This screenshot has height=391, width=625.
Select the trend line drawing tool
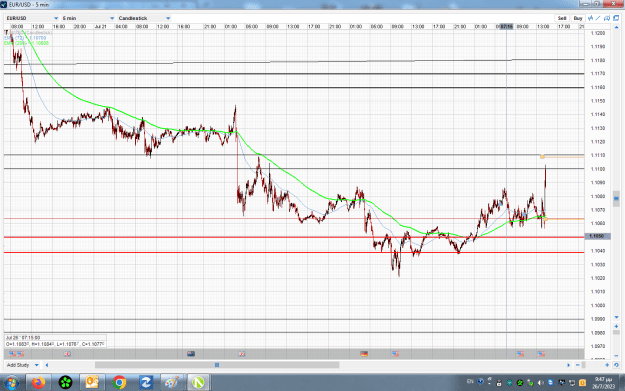coord(598,18)
